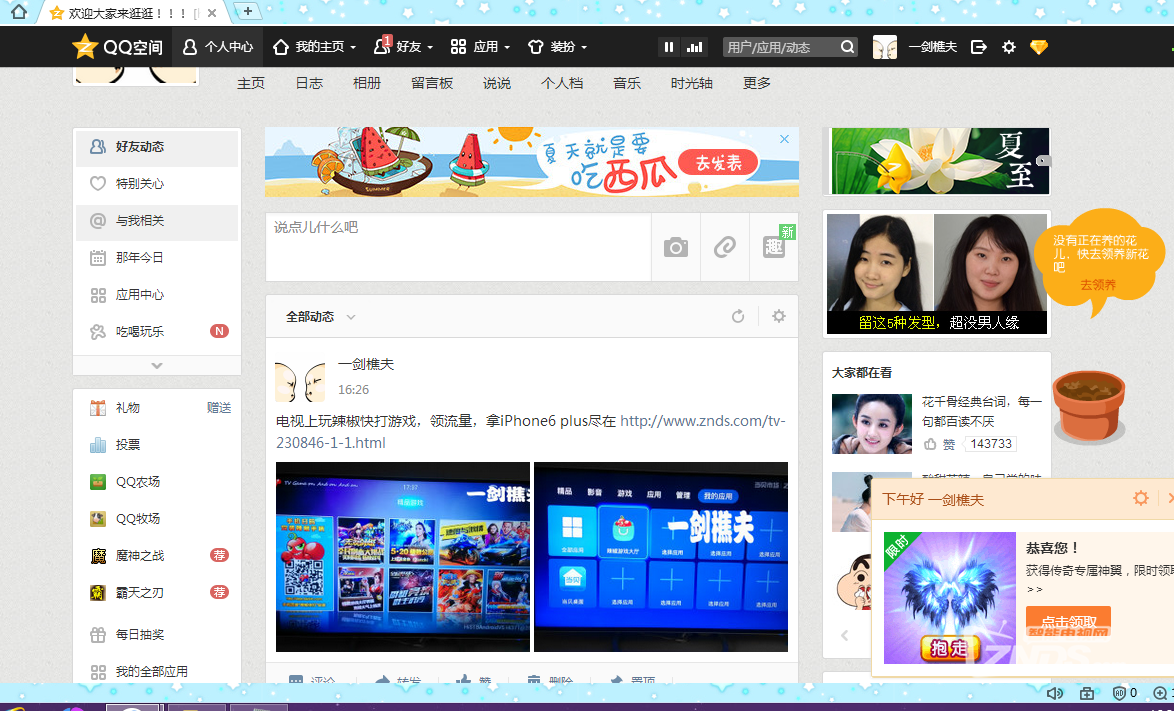Open 魔神之战 game icon
Viewport: 1174px width, 711px height.
98,556
